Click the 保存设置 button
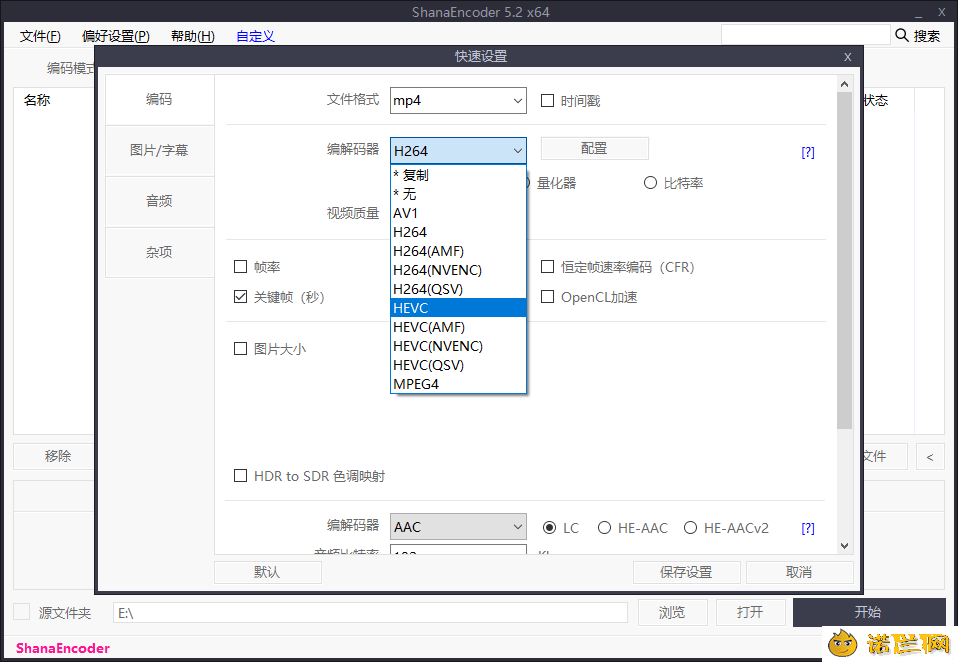Viewport: 958px width, 662px height. 687,572
